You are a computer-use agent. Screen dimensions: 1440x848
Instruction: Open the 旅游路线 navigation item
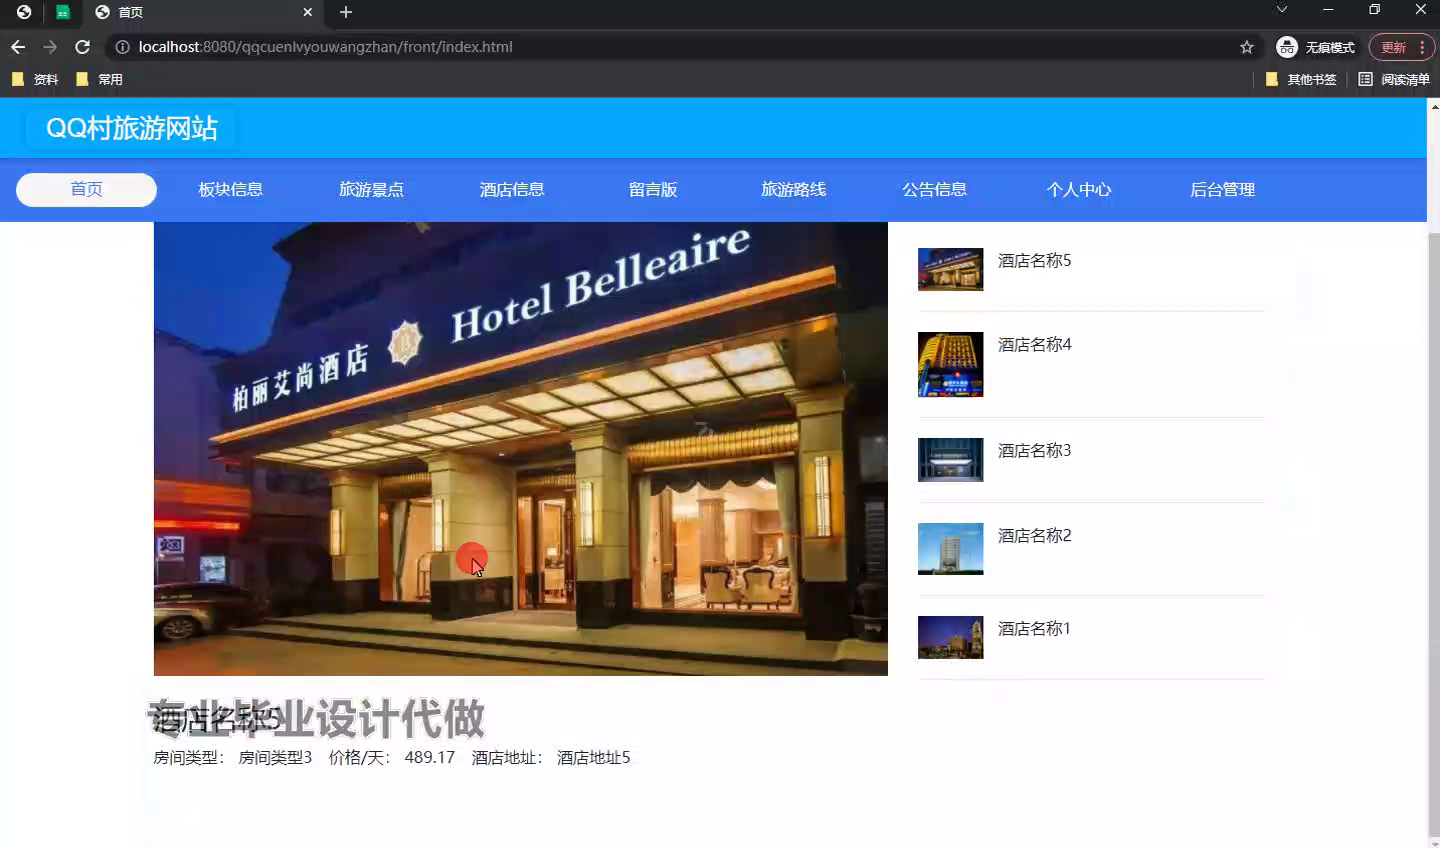[x=794, y=190]
